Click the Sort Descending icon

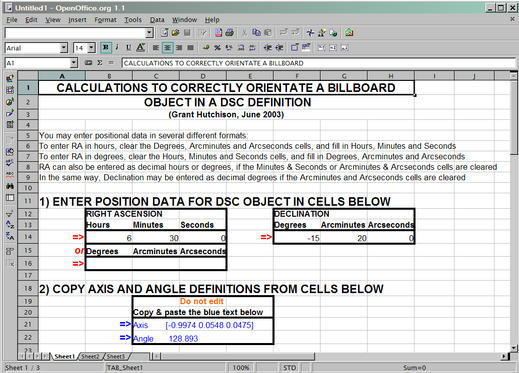pyautogui.click(x=10, y=236)
